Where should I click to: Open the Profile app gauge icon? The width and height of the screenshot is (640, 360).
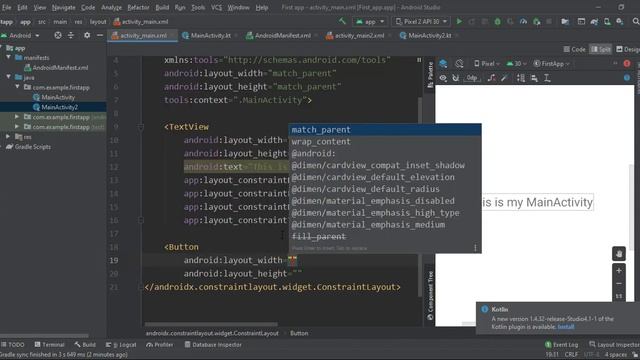click(523, 21)
